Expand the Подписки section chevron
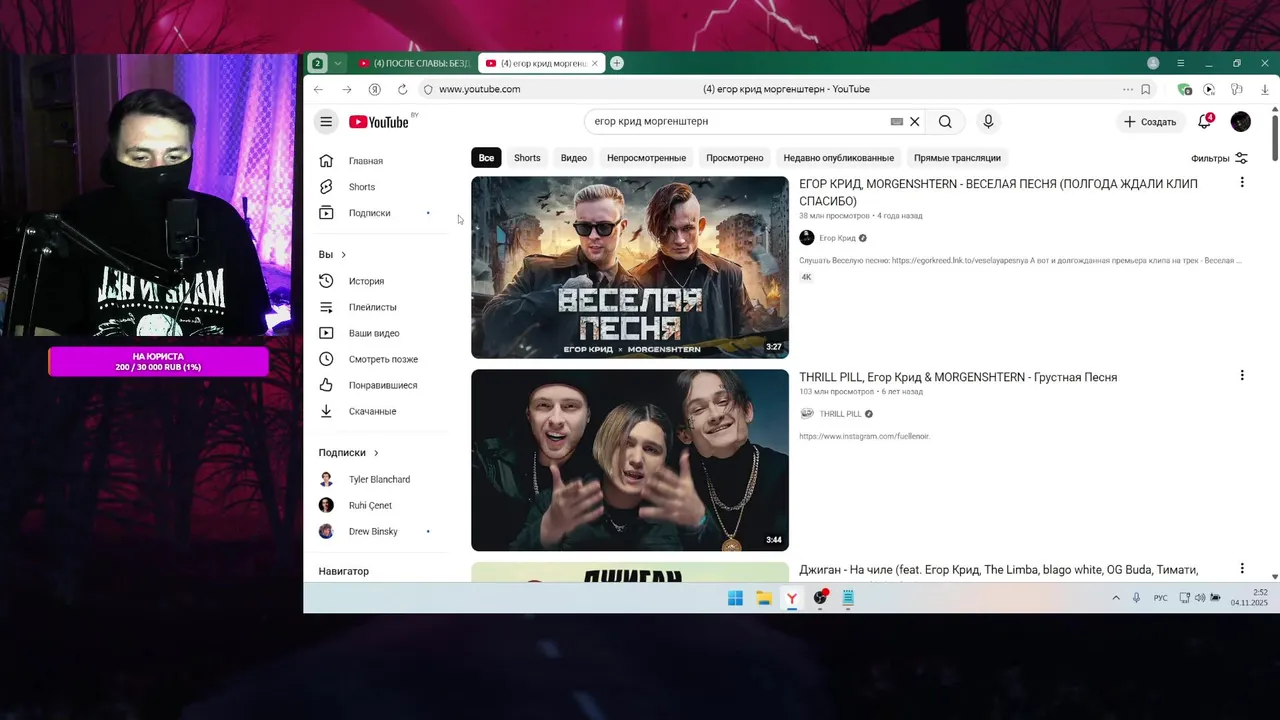The width and height of the screenshot is (1280, 720). 376,453
